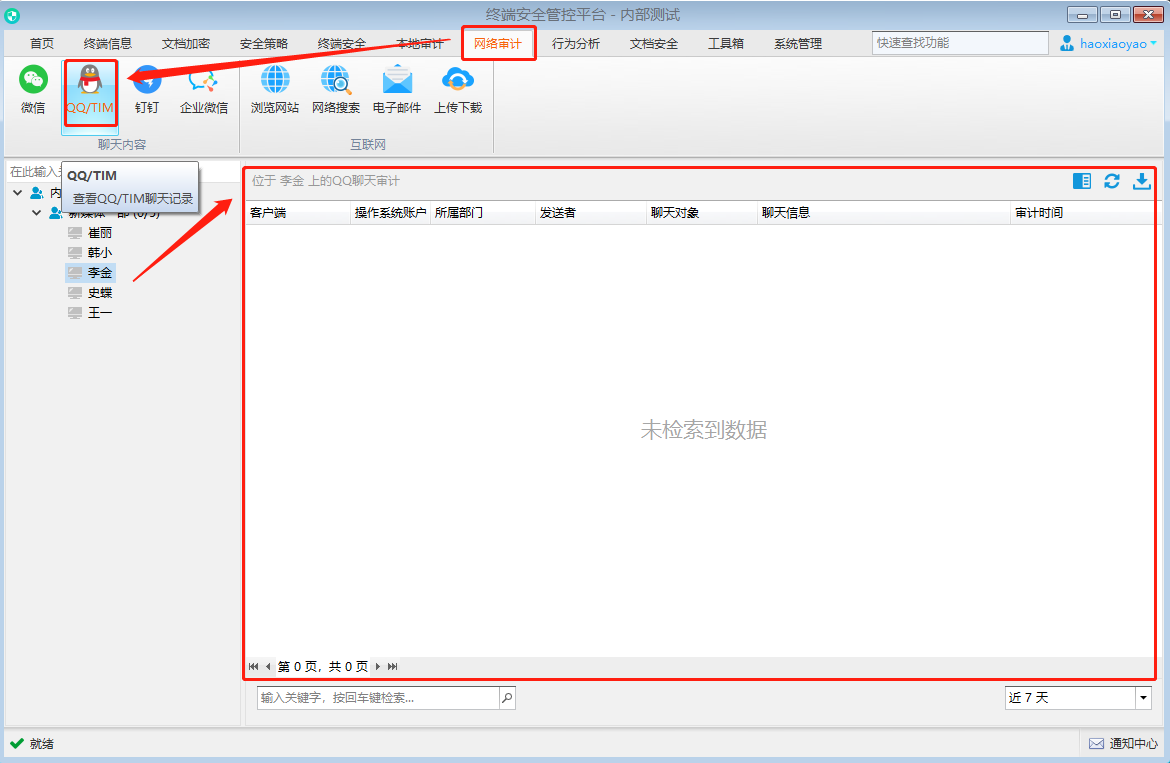Sort by the 所属部门 column header
1170x763 pixels.
coord(483,213)
